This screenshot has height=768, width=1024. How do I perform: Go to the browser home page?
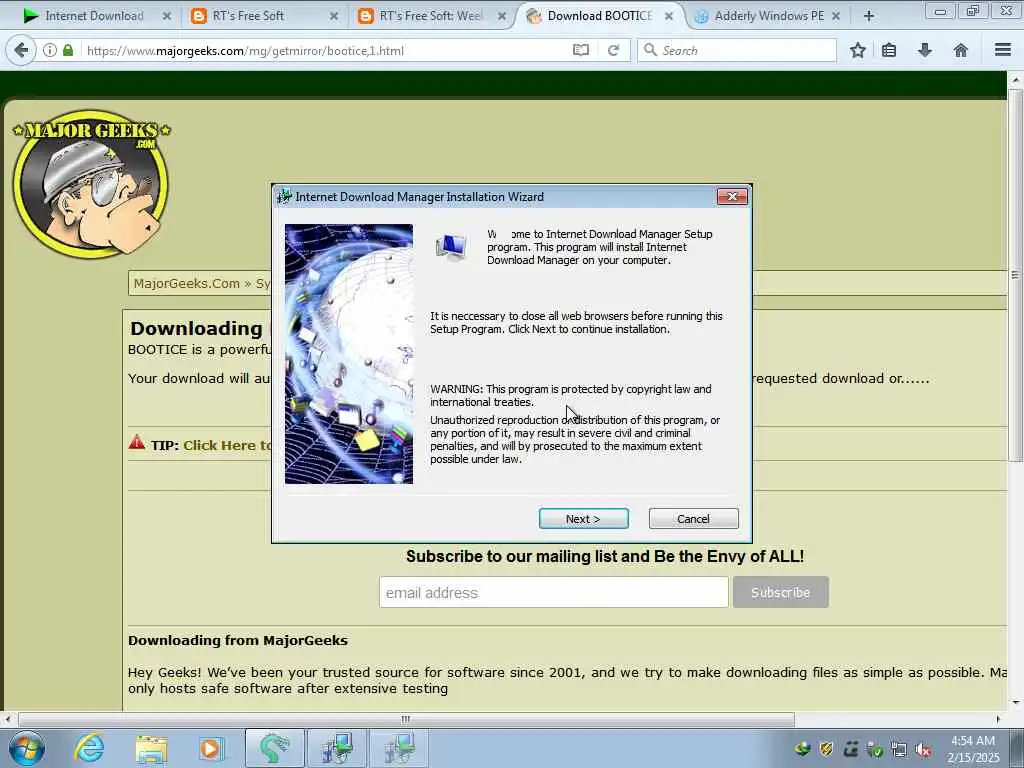pyautogui.click(x=961, y=50)
